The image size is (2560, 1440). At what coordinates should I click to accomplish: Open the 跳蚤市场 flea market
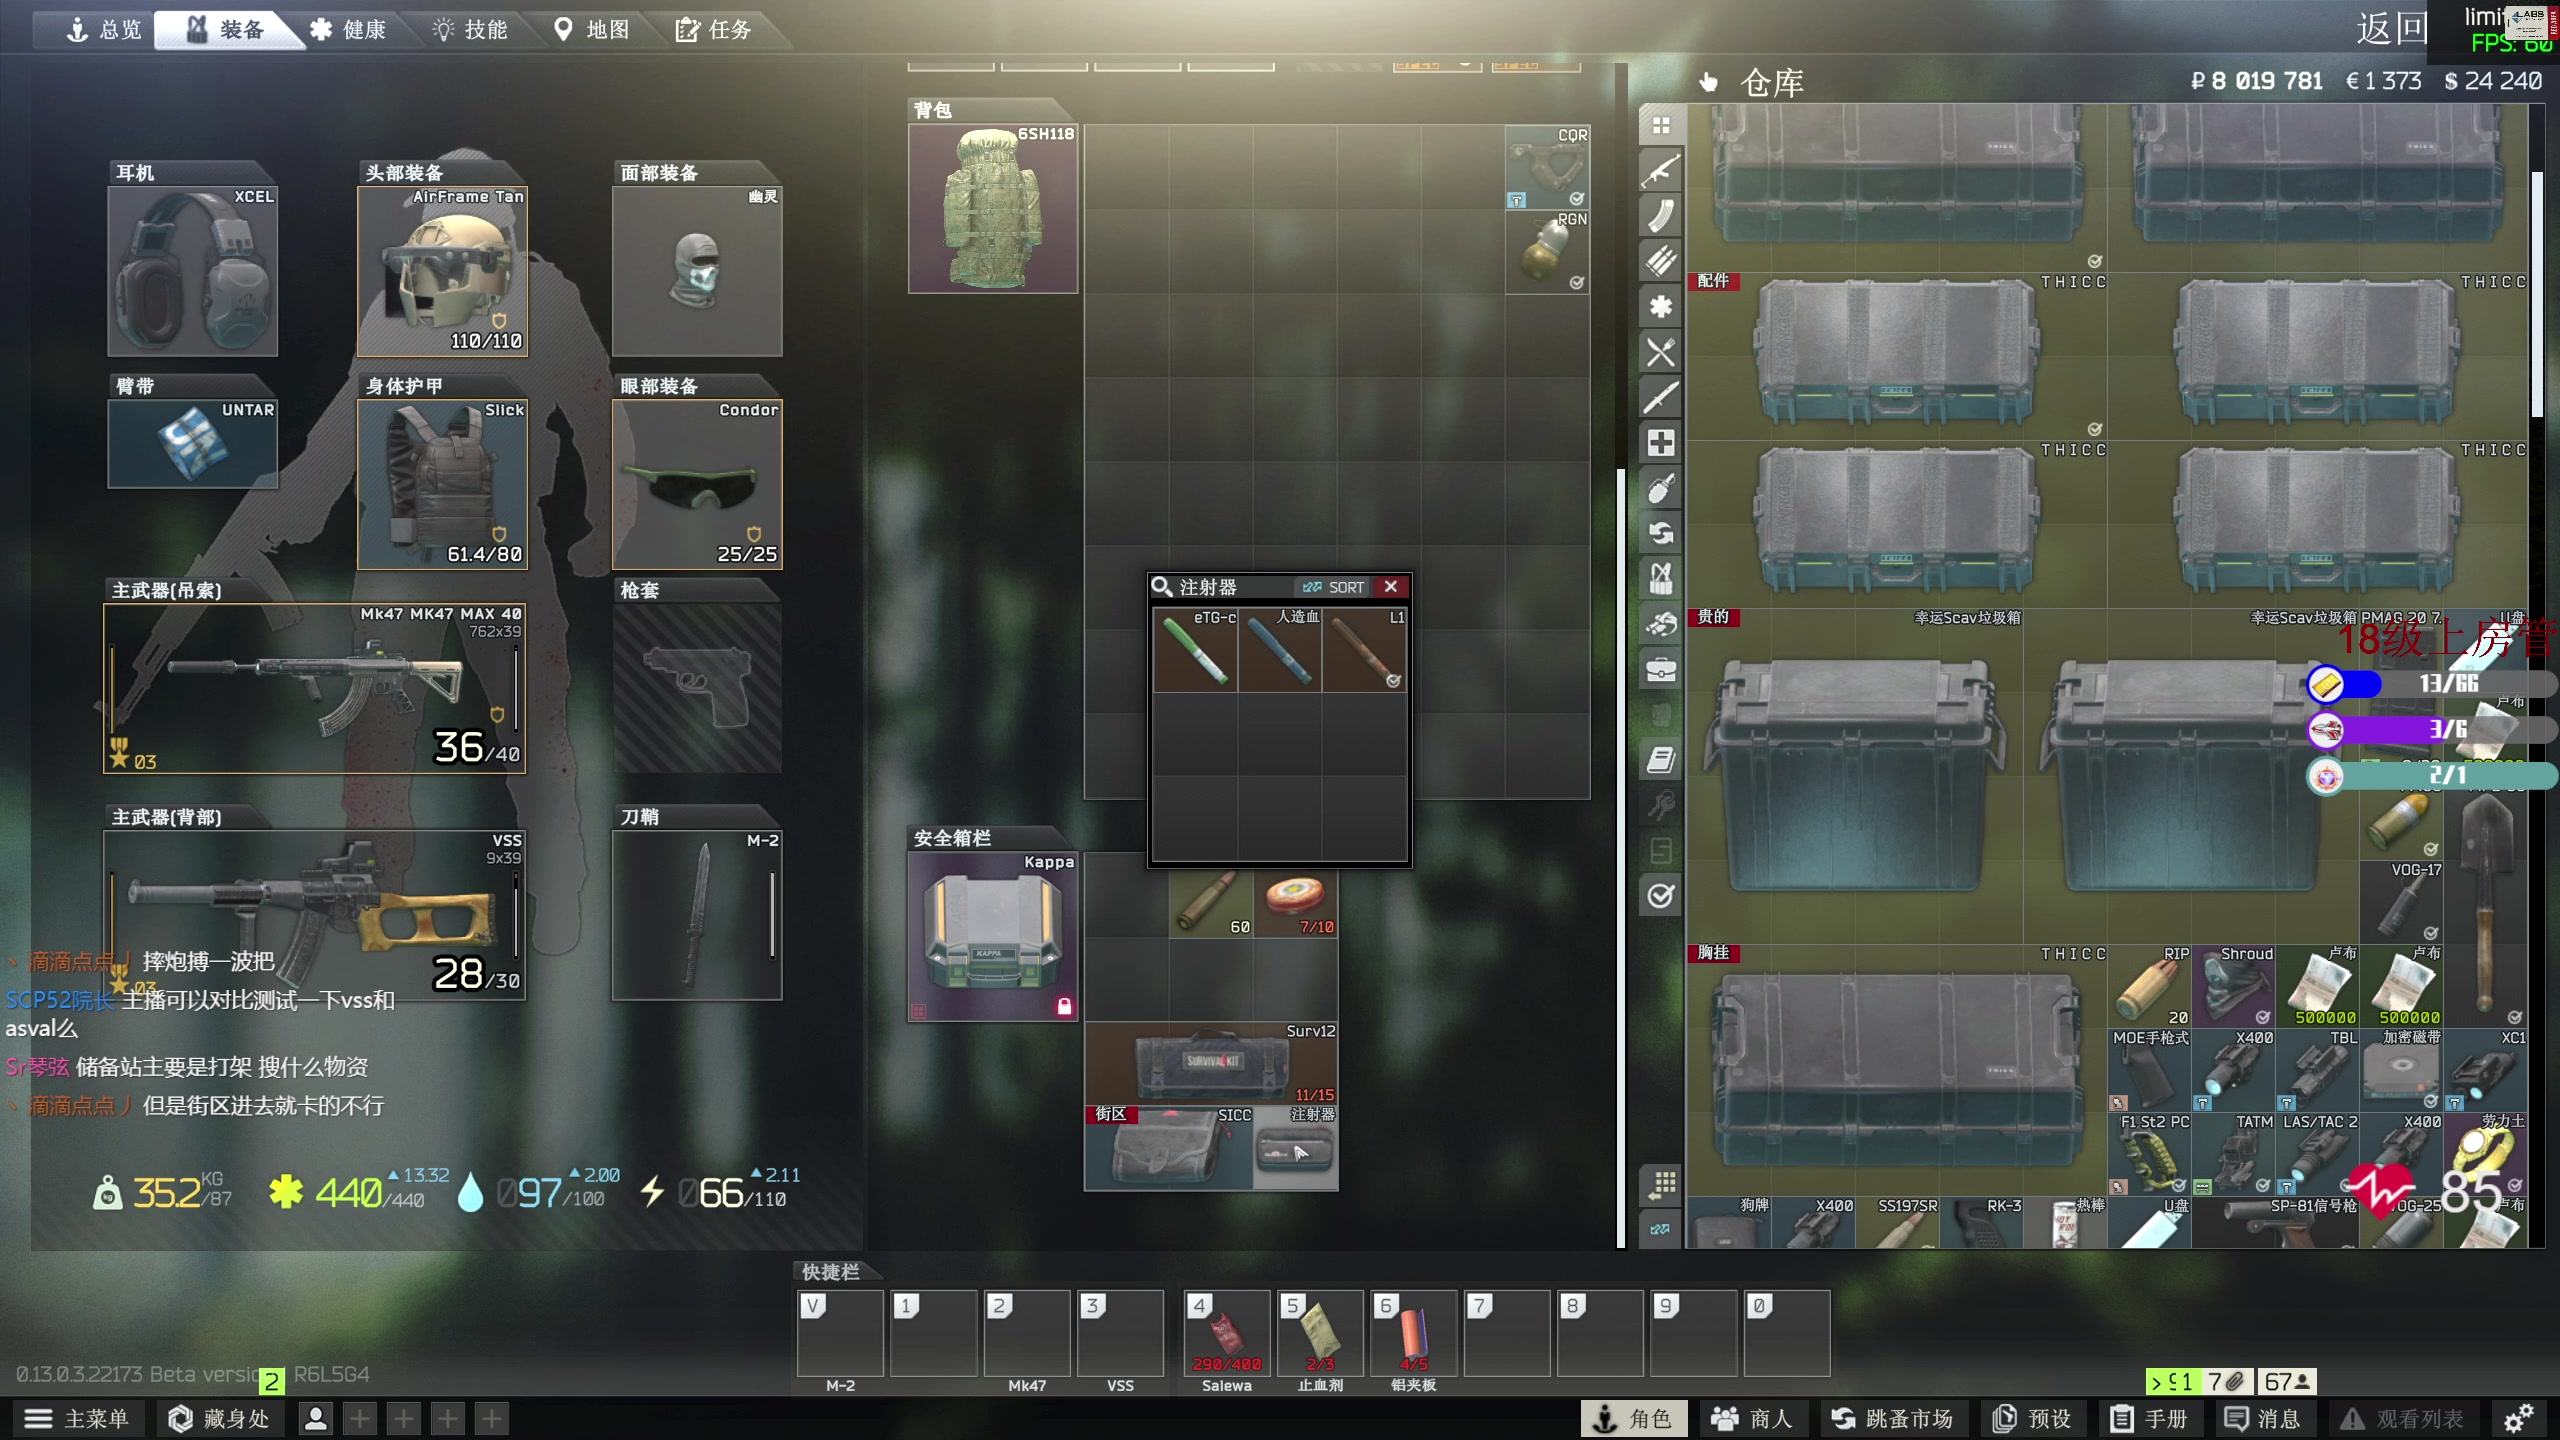[x=1892, y=1418]
